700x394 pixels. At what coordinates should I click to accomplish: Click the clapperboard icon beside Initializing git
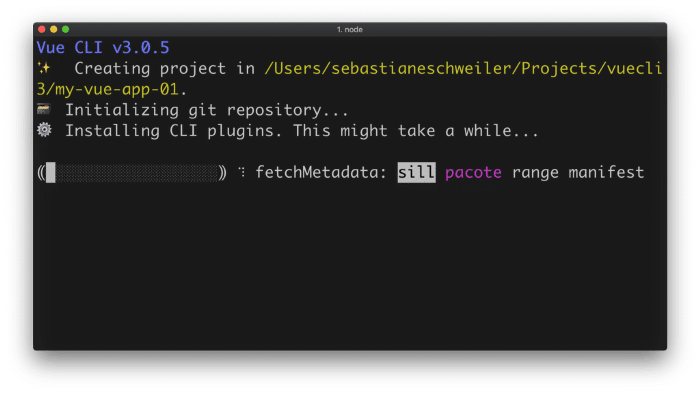(x=44, y=109)
